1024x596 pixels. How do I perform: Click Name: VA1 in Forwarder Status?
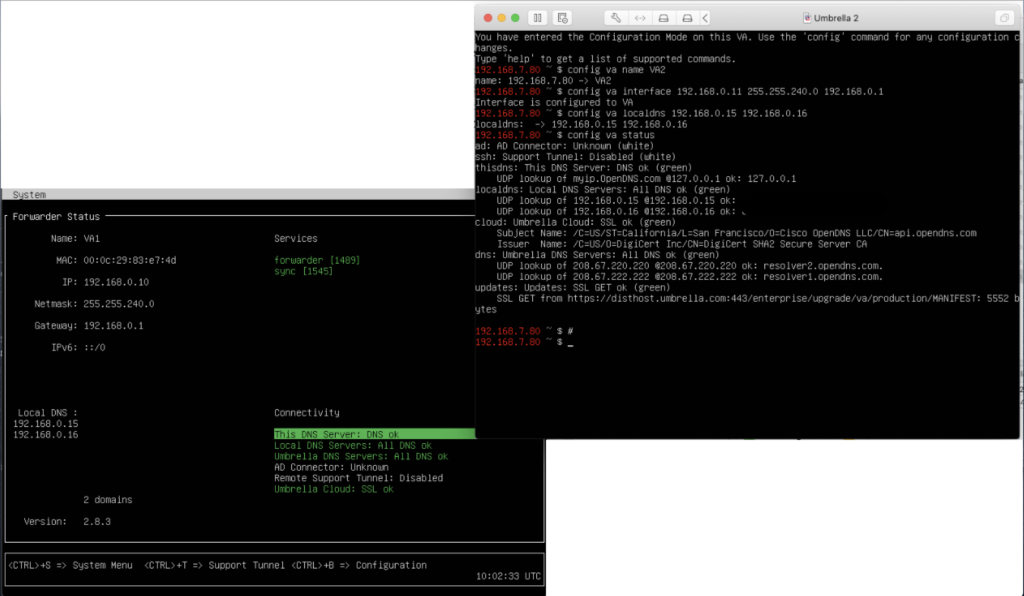(x=75, y=238)
